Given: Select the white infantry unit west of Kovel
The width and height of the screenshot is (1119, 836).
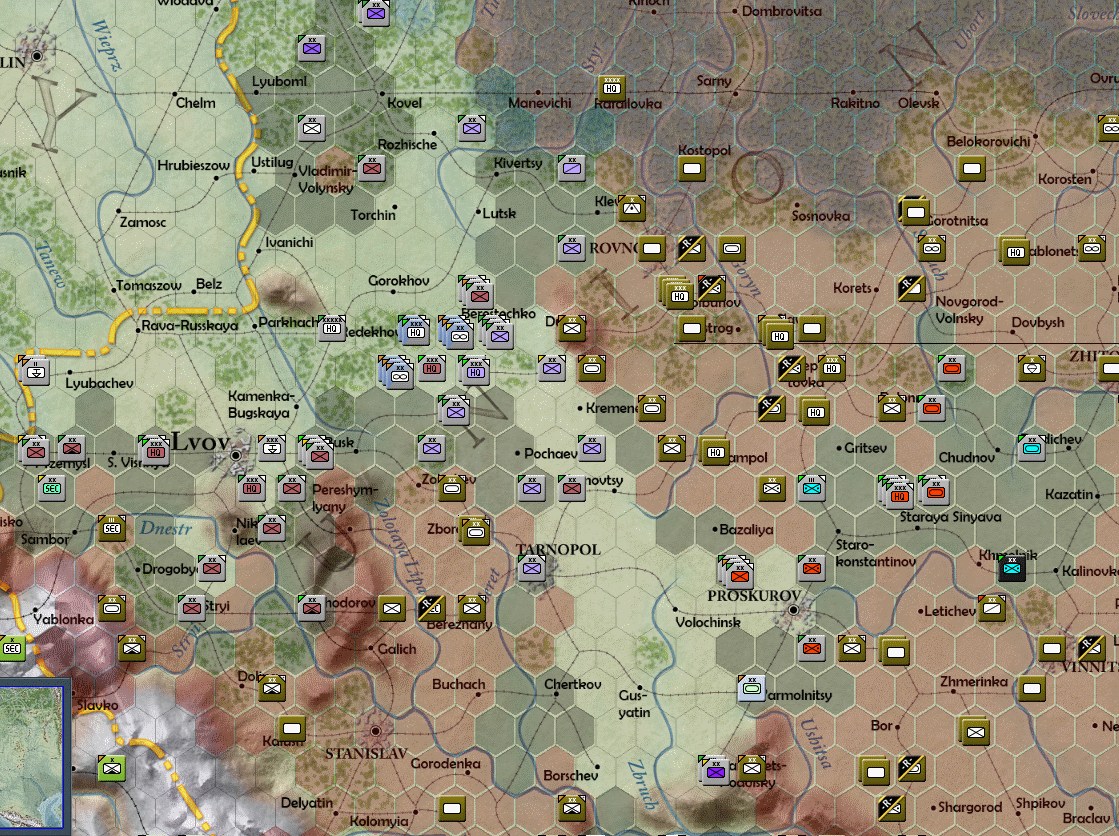Looking at the screenshot, I should (312, 129).
